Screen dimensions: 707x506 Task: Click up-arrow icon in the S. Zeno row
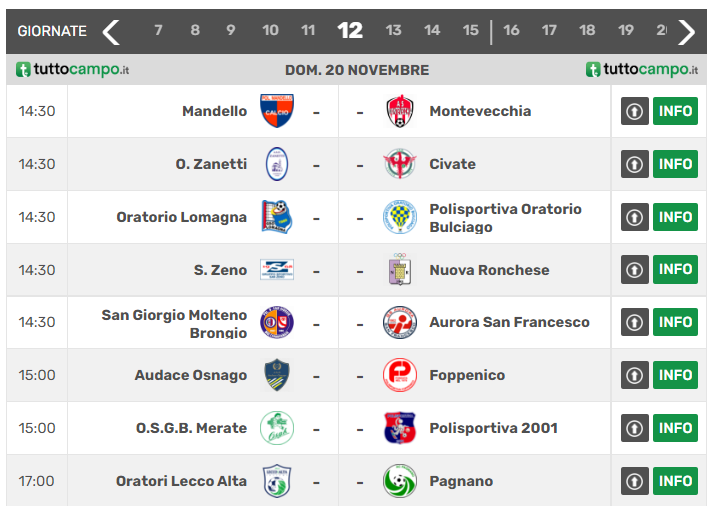[635, 270]
